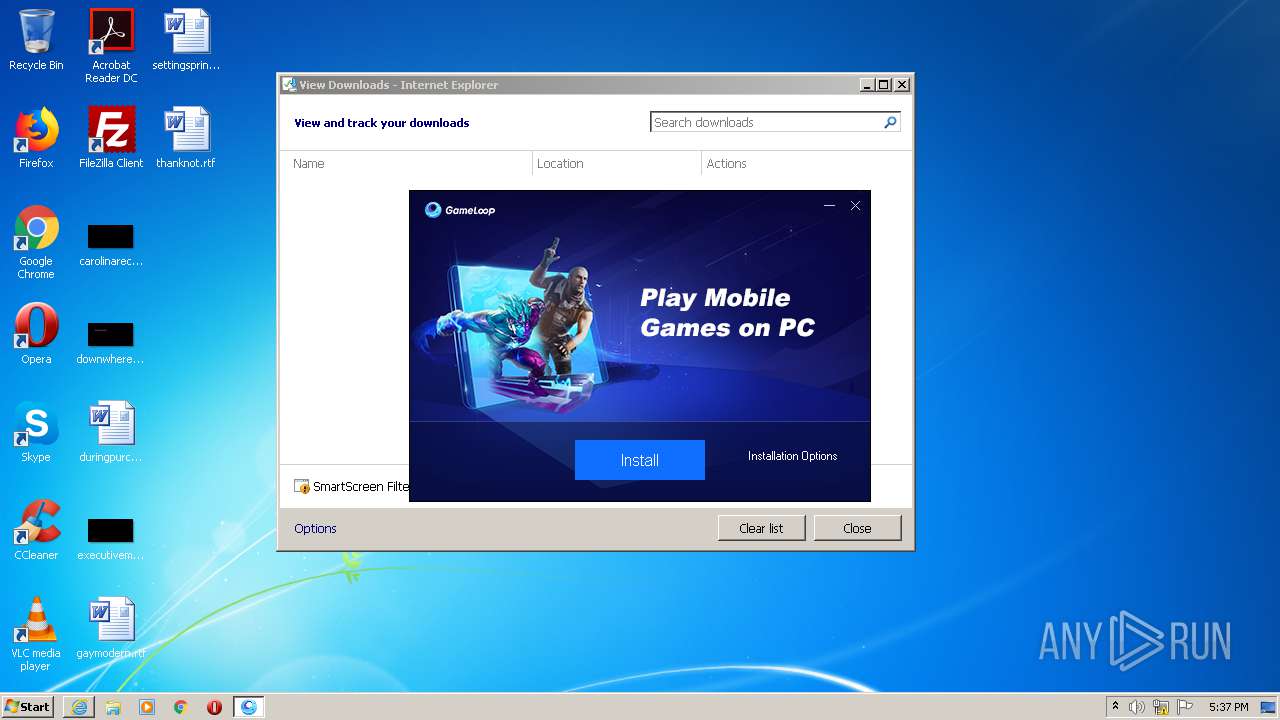Viewport: 1280px width, 720px height.
Task: Open Installation Options in GameLoop installer
Action: [793, 456]
